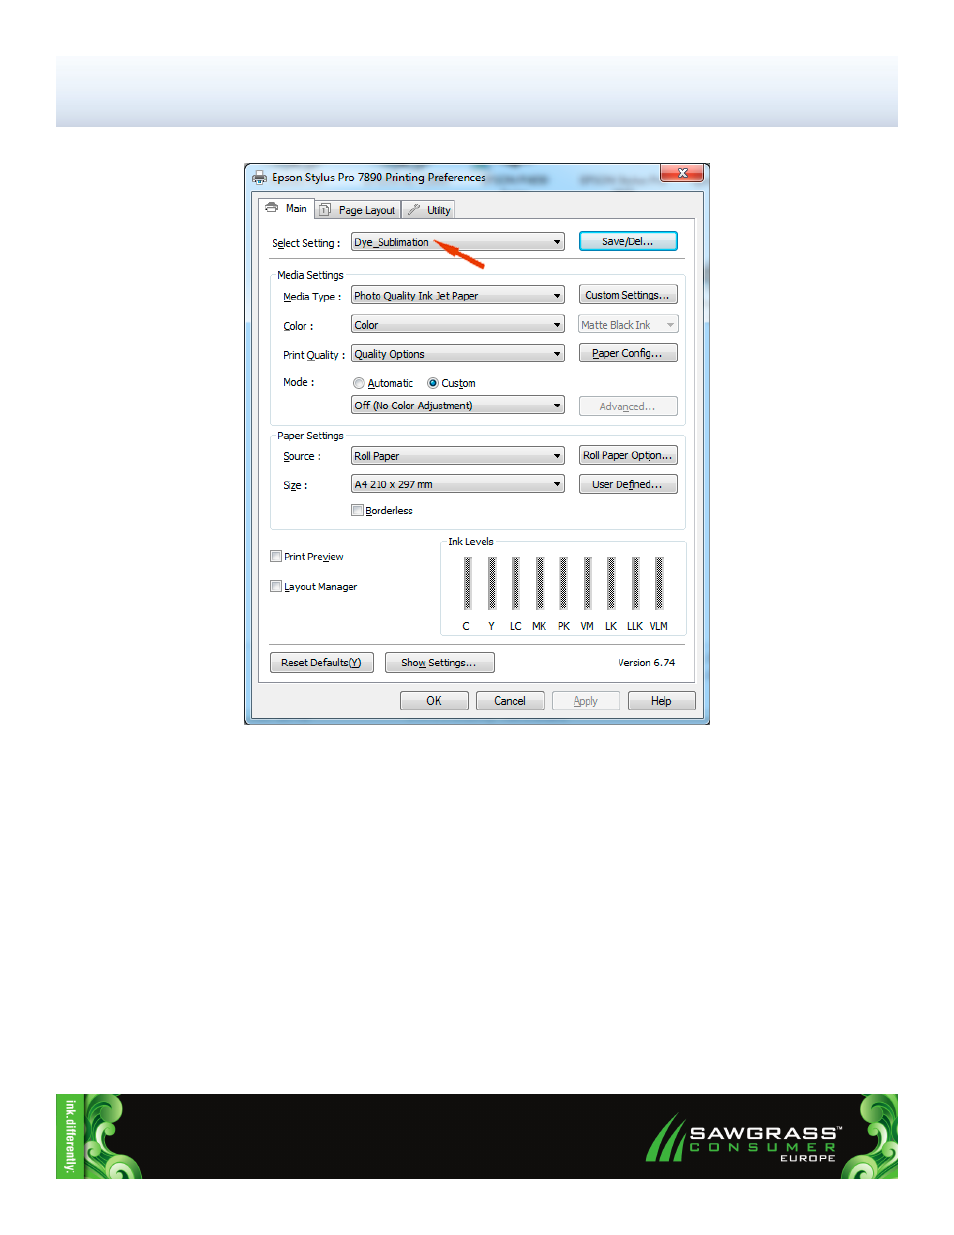Open the Color dropdown
The image size is (954, 1235).
(458, 325)
